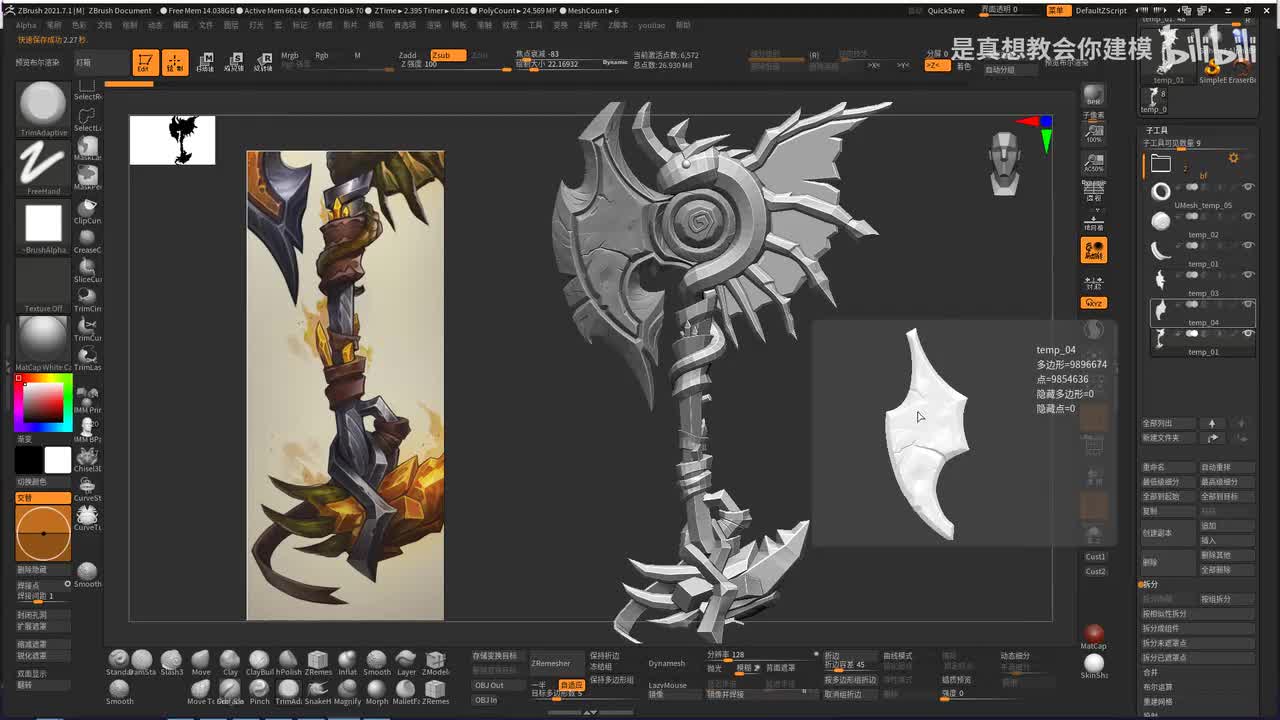Pick the hPolish brush
This screenshot has width=1280, height=720.
(288, 662)
